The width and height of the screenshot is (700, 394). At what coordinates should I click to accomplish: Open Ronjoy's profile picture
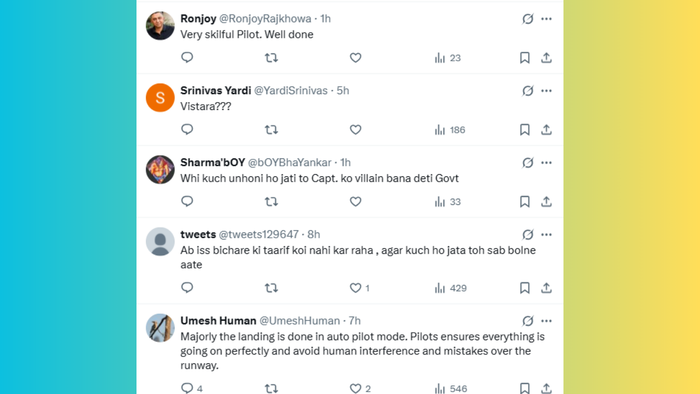160,26
